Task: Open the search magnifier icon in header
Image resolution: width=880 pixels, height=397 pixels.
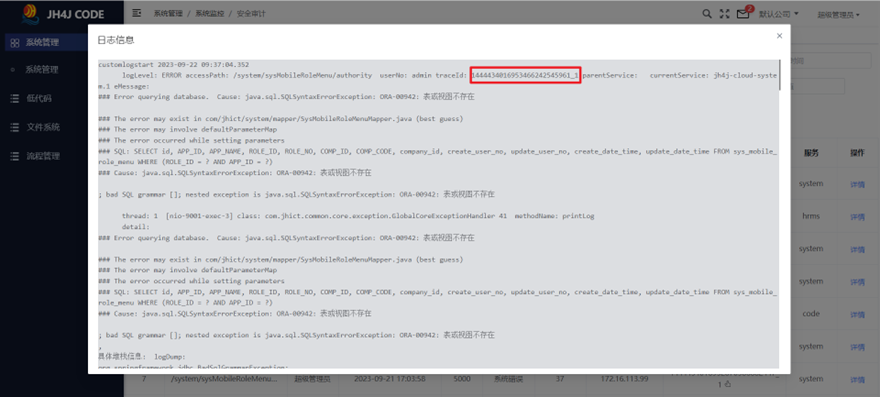Action: click(707, 13)
